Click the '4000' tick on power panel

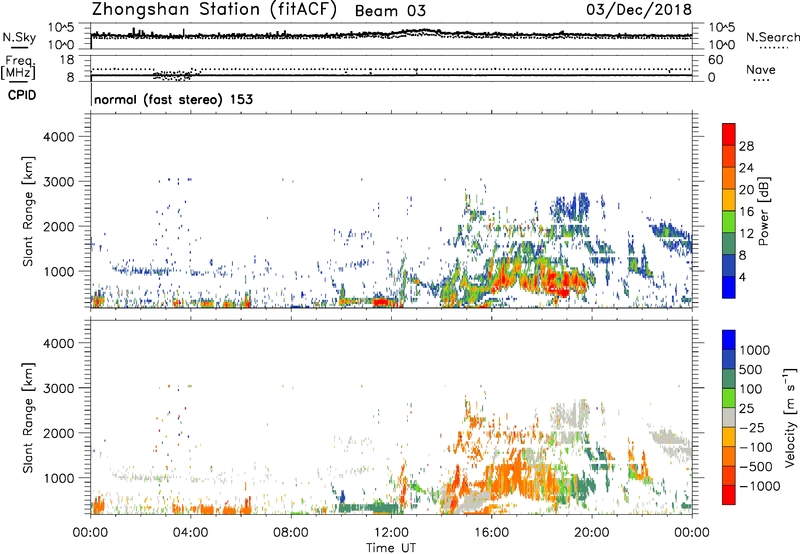tap(58, 137)
